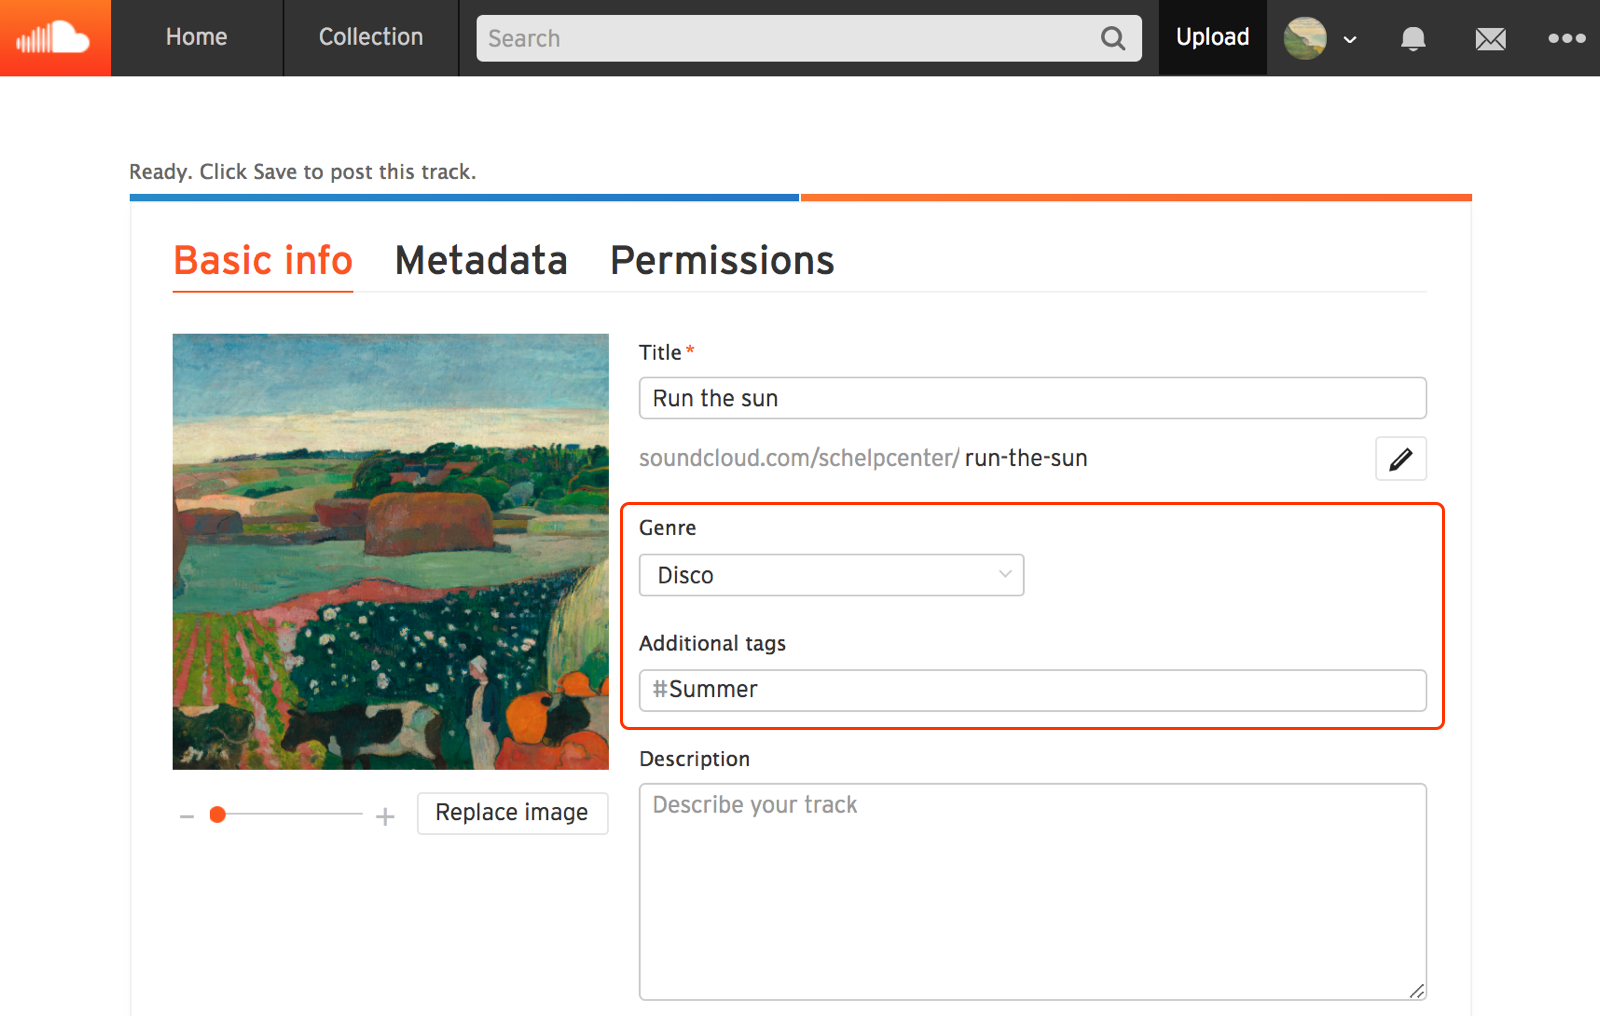Click the minus icon to zoom out artwork
The width and height of the screenshot is (1600, 1016).
186,815
